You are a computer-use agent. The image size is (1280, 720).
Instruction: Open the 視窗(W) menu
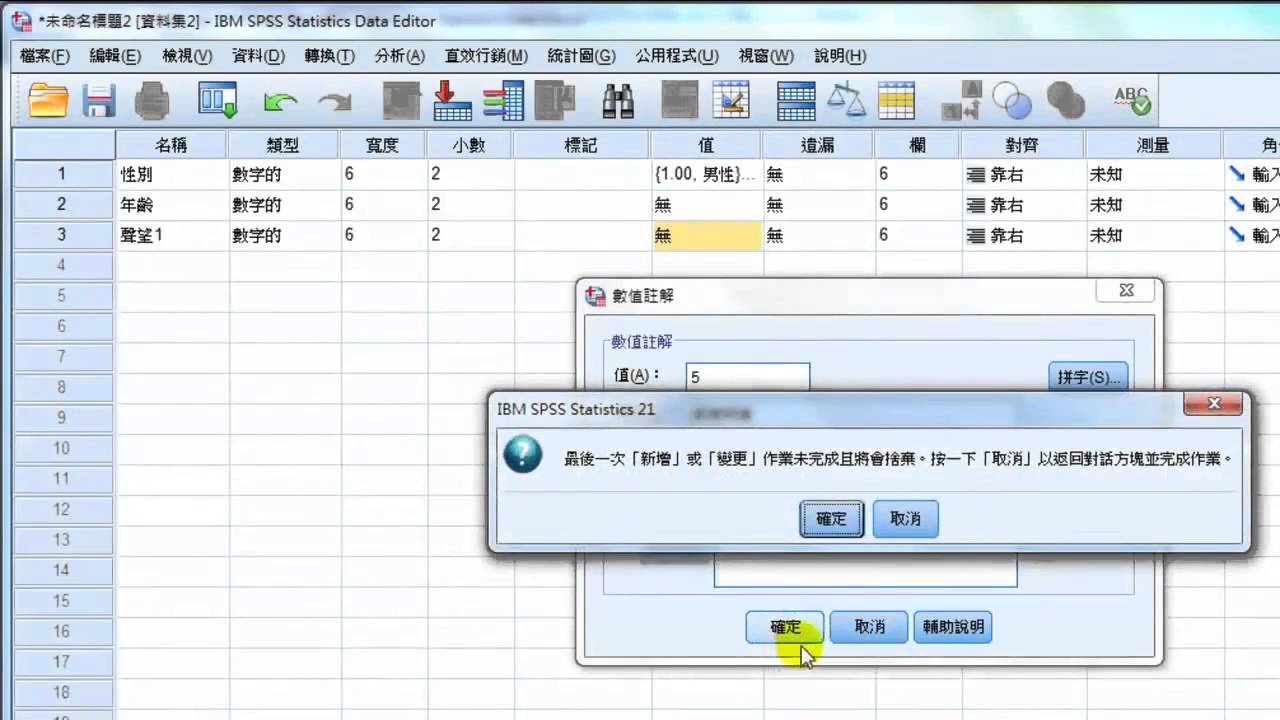coord(766,56)
